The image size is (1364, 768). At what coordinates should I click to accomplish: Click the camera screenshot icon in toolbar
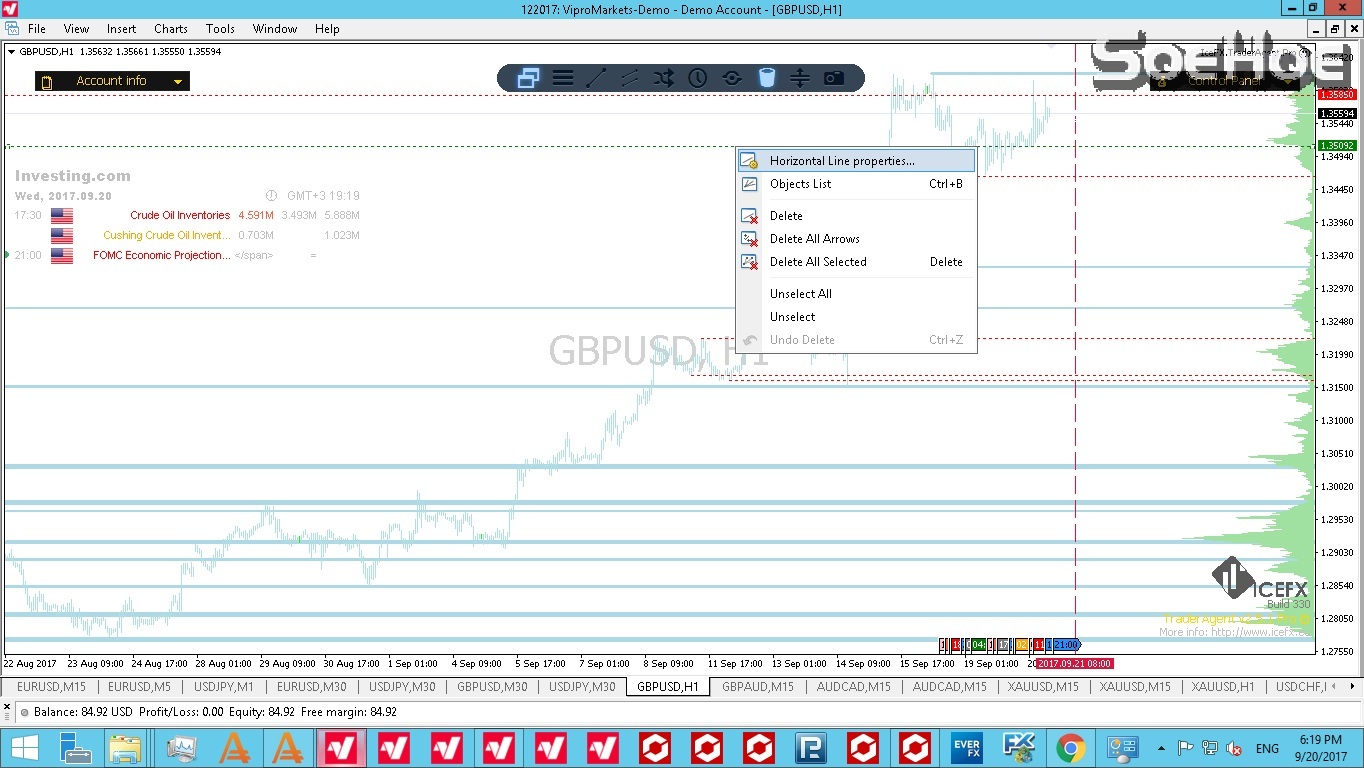point(834,78)
